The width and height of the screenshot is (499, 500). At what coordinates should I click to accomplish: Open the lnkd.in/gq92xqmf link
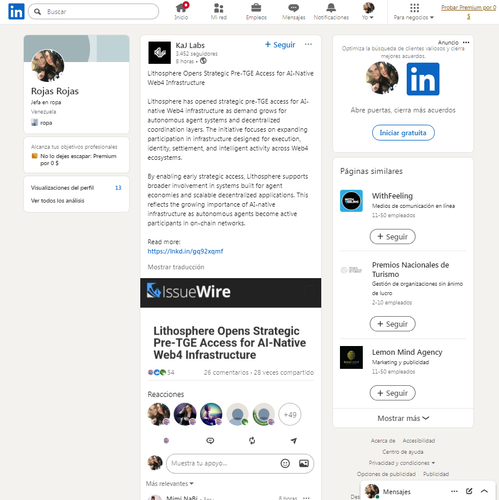[185, 251]
